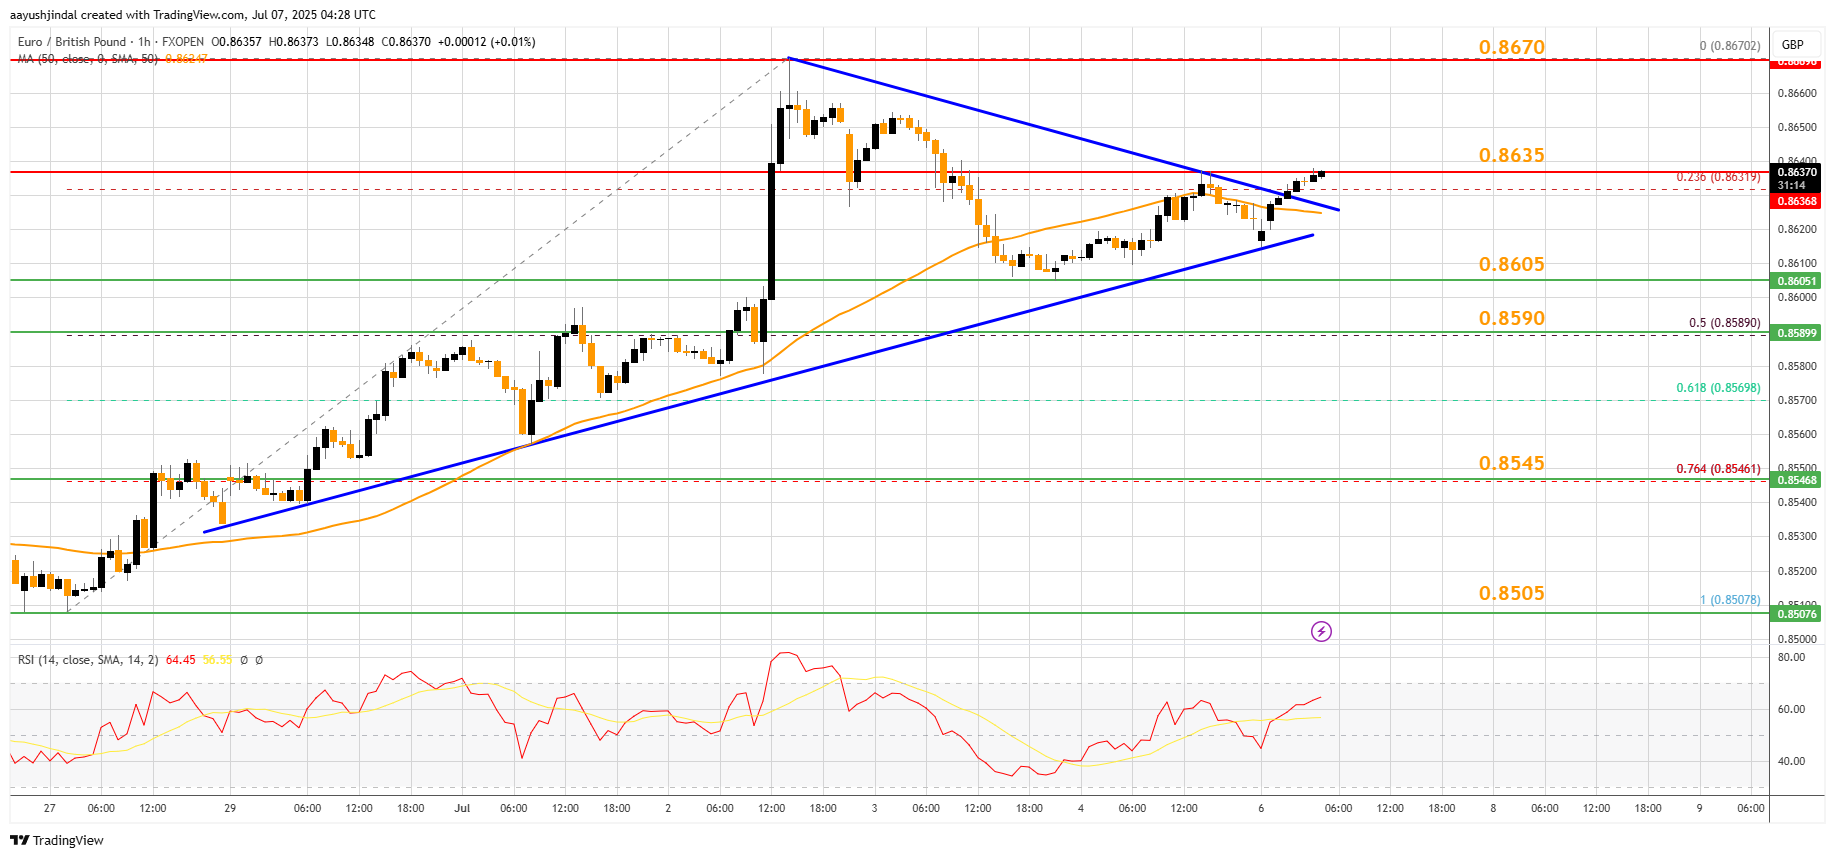Select the Fibonacci 0.236 (0.86319) label

click(1718, 177)
